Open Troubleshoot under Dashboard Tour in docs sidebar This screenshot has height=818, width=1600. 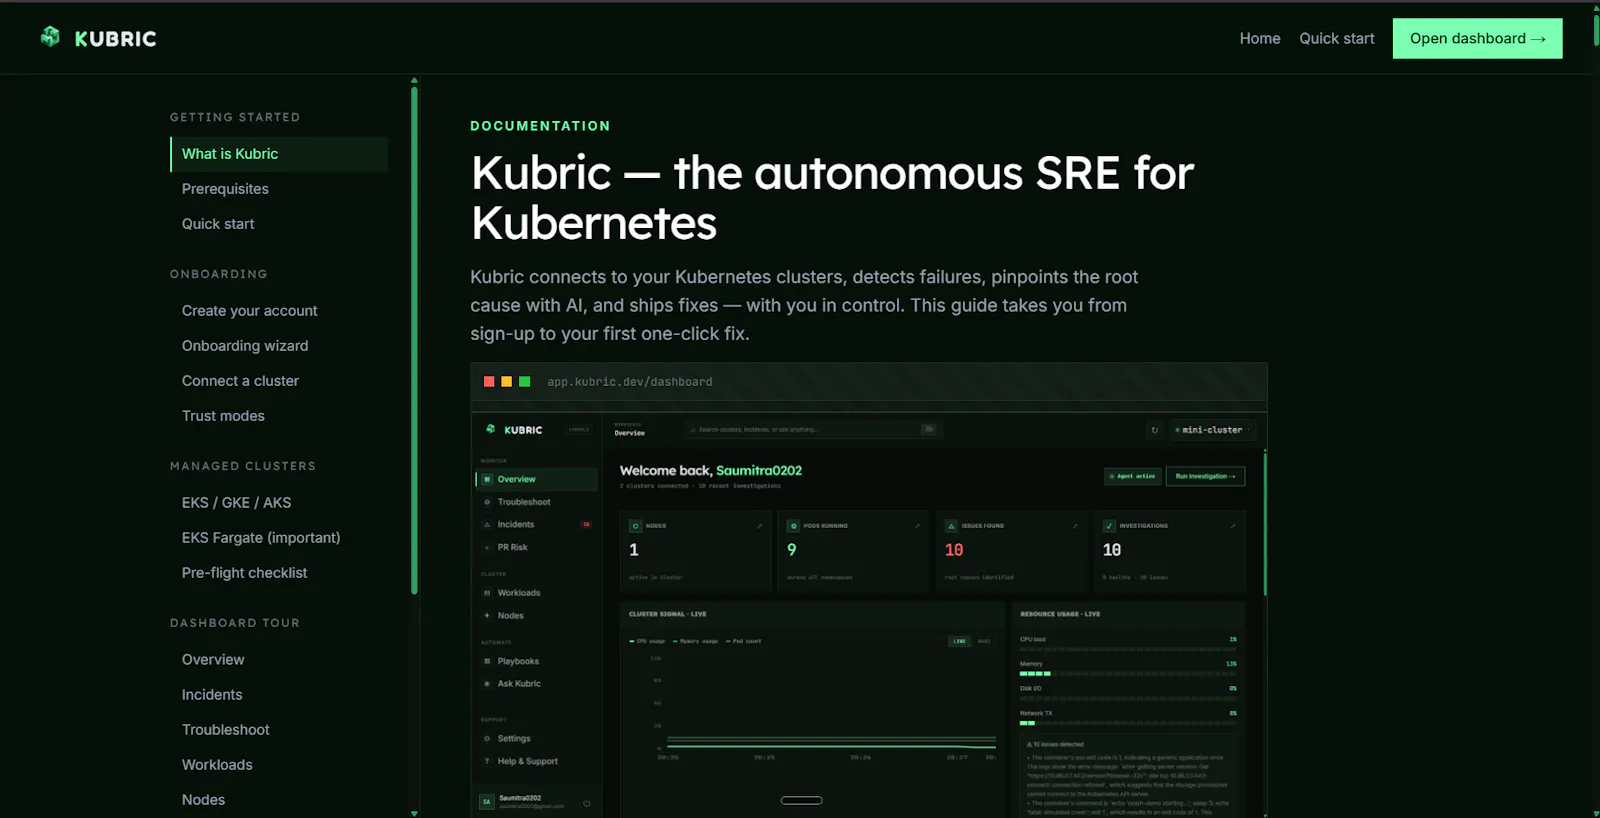226,730
